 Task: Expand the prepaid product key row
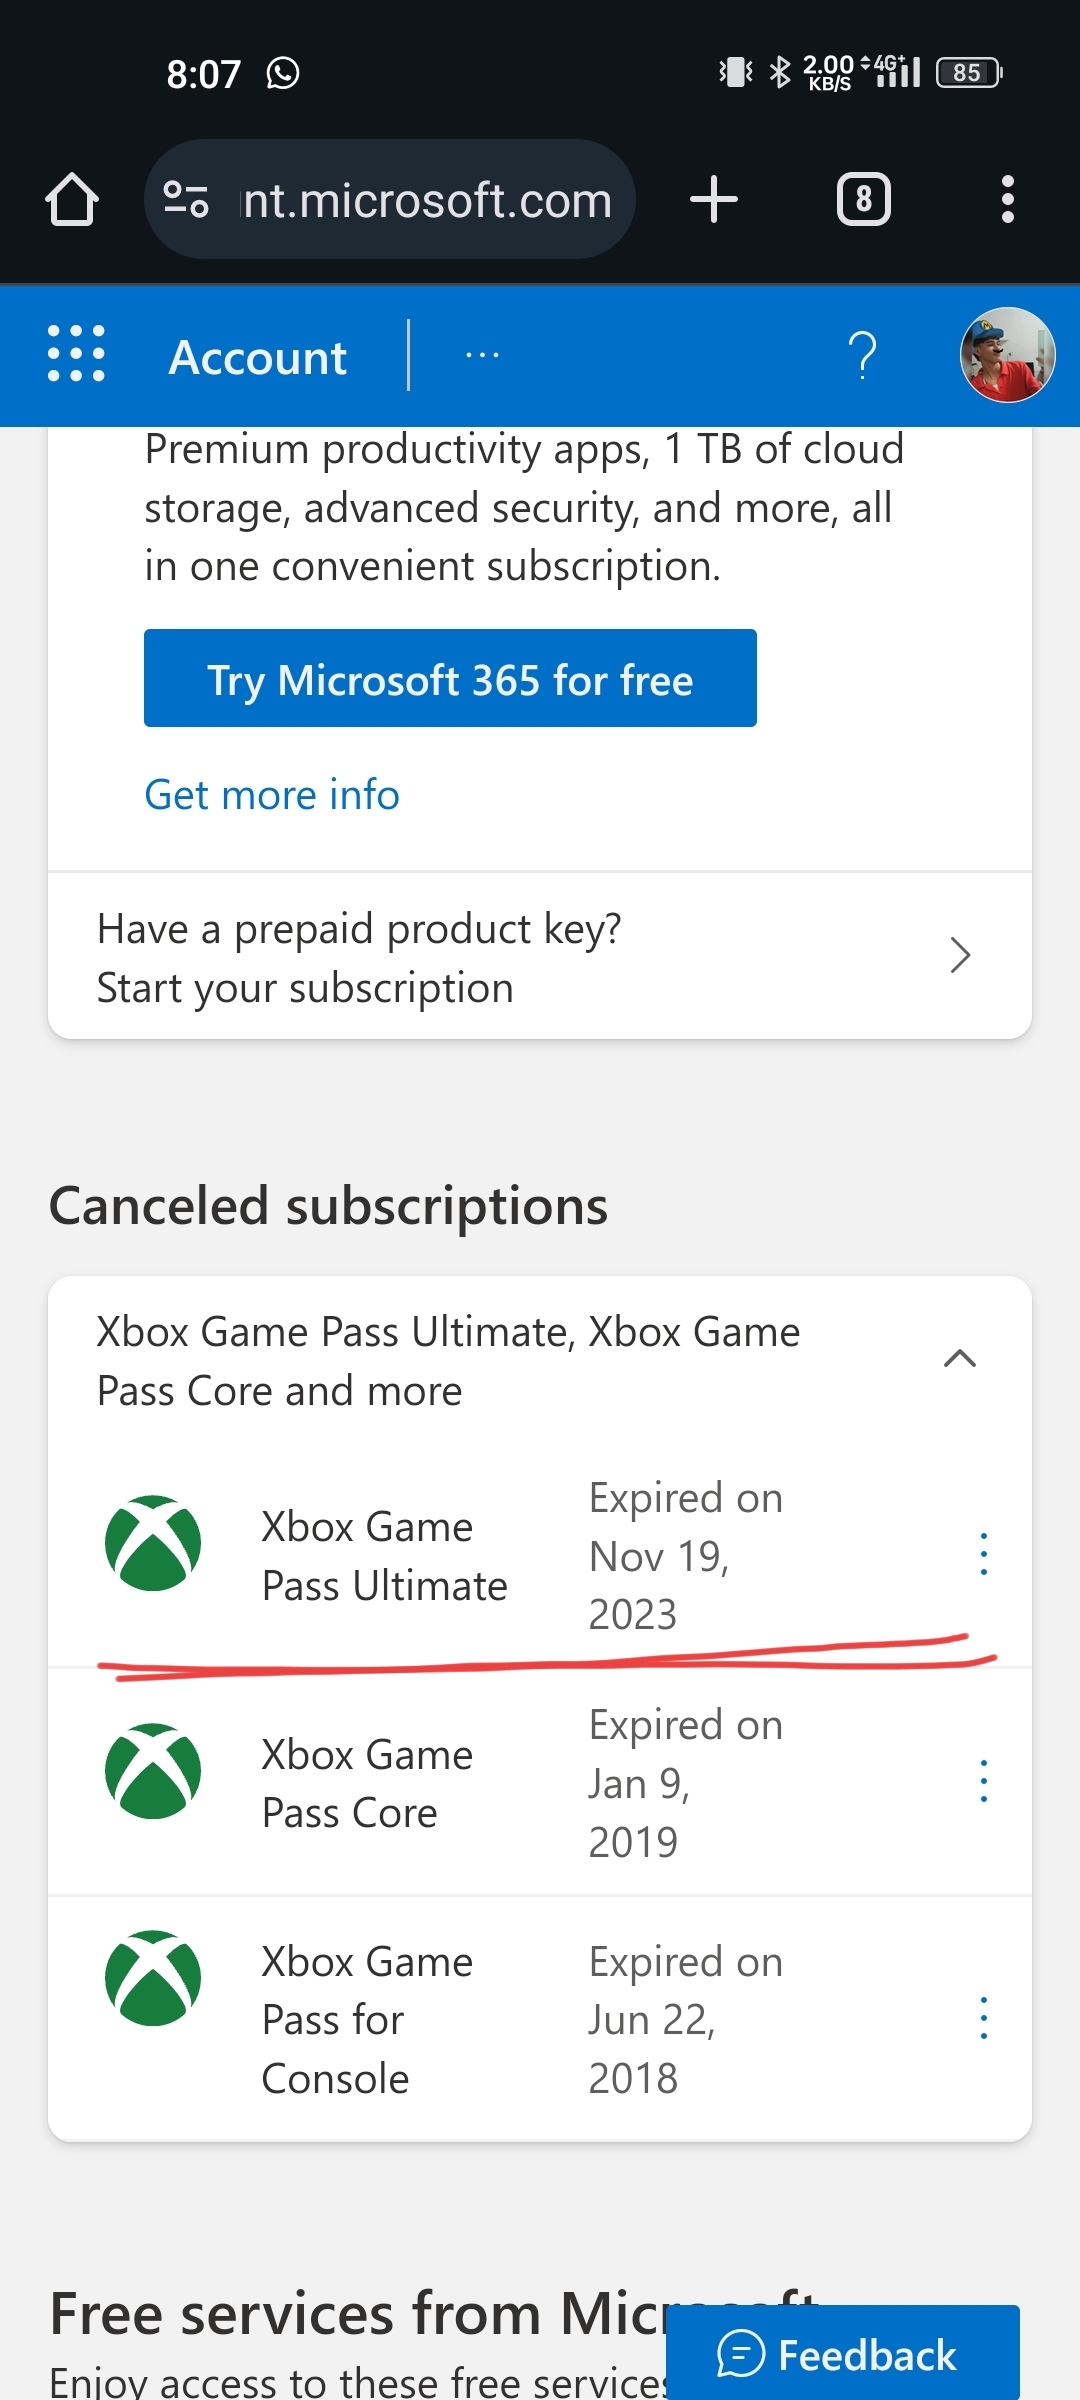(540, 956)
